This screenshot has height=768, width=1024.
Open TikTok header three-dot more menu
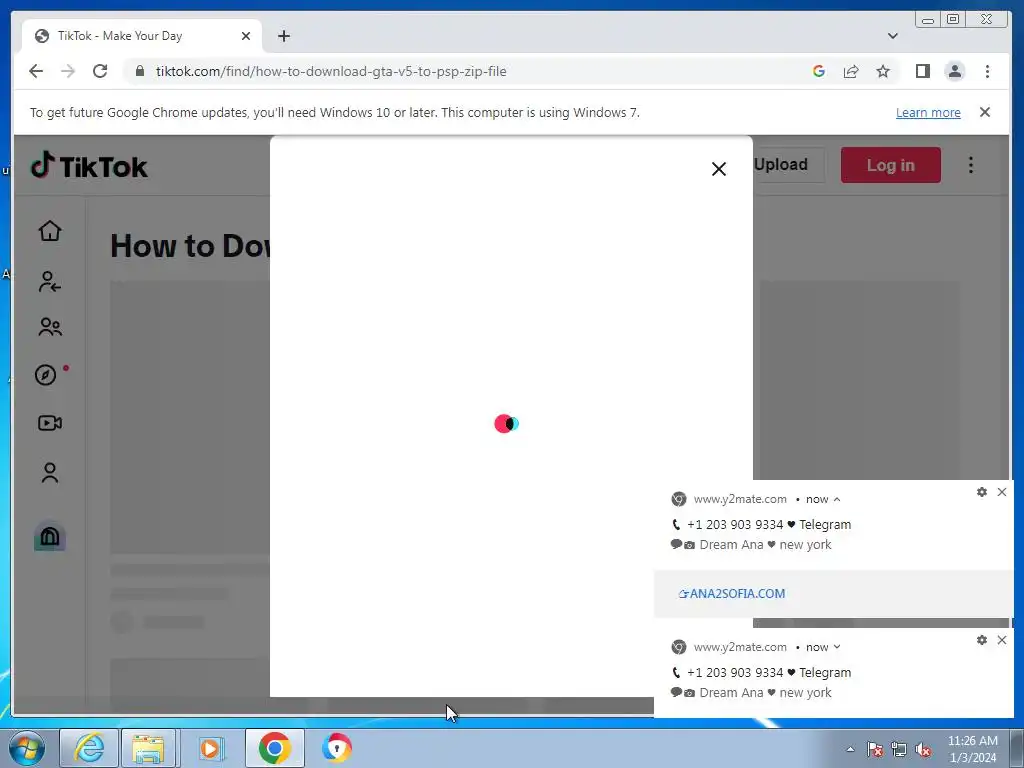[x=970, y=165]
